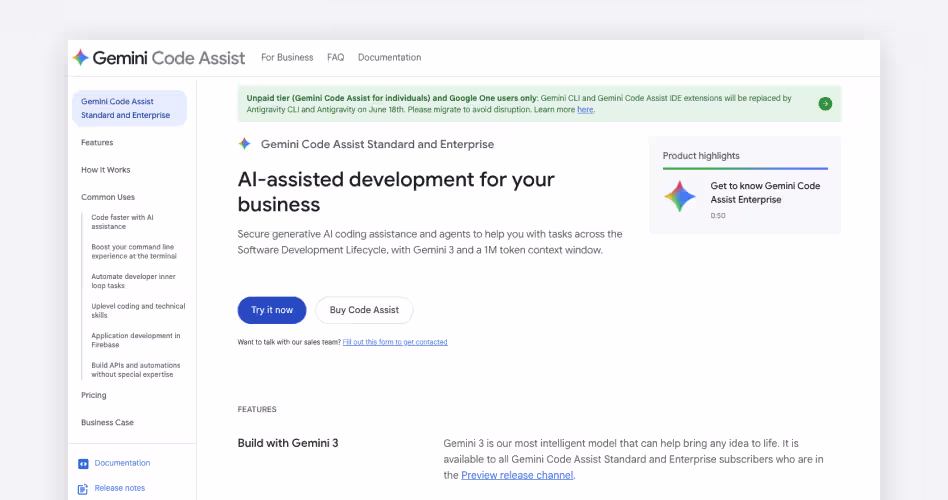Follow the 'here' link in green banner
Viewport: 948px width, 500px height.
point(585,110)
